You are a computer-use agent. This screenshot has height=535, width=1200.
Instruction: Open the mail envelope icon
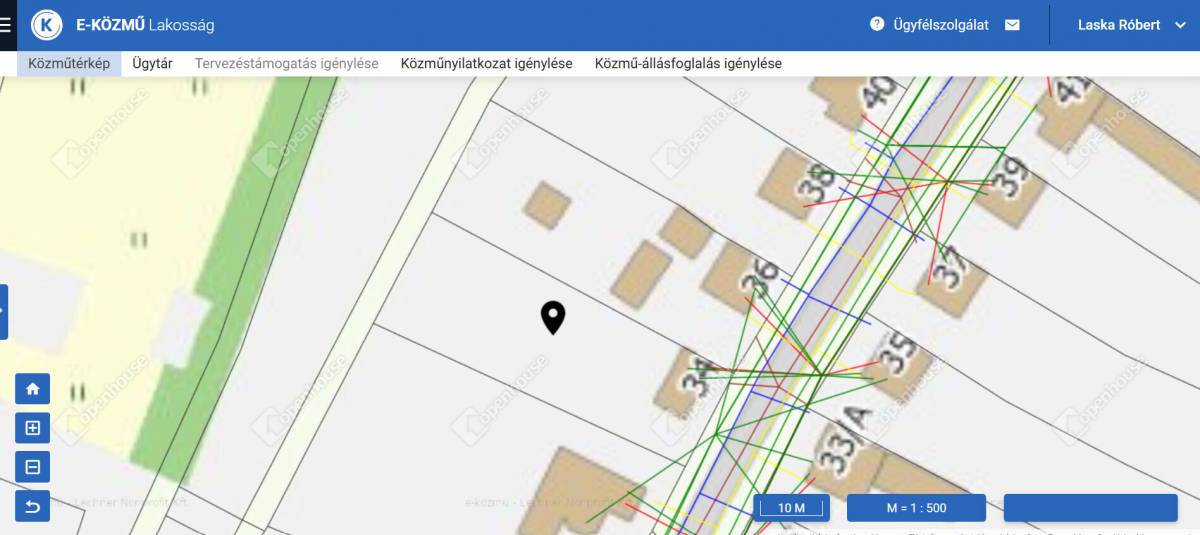click(1012, 24)
